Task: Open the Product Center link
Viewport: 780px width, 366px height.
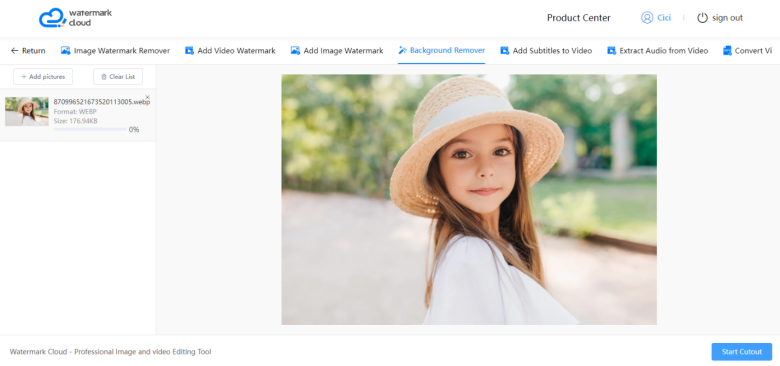Action: 579,18
